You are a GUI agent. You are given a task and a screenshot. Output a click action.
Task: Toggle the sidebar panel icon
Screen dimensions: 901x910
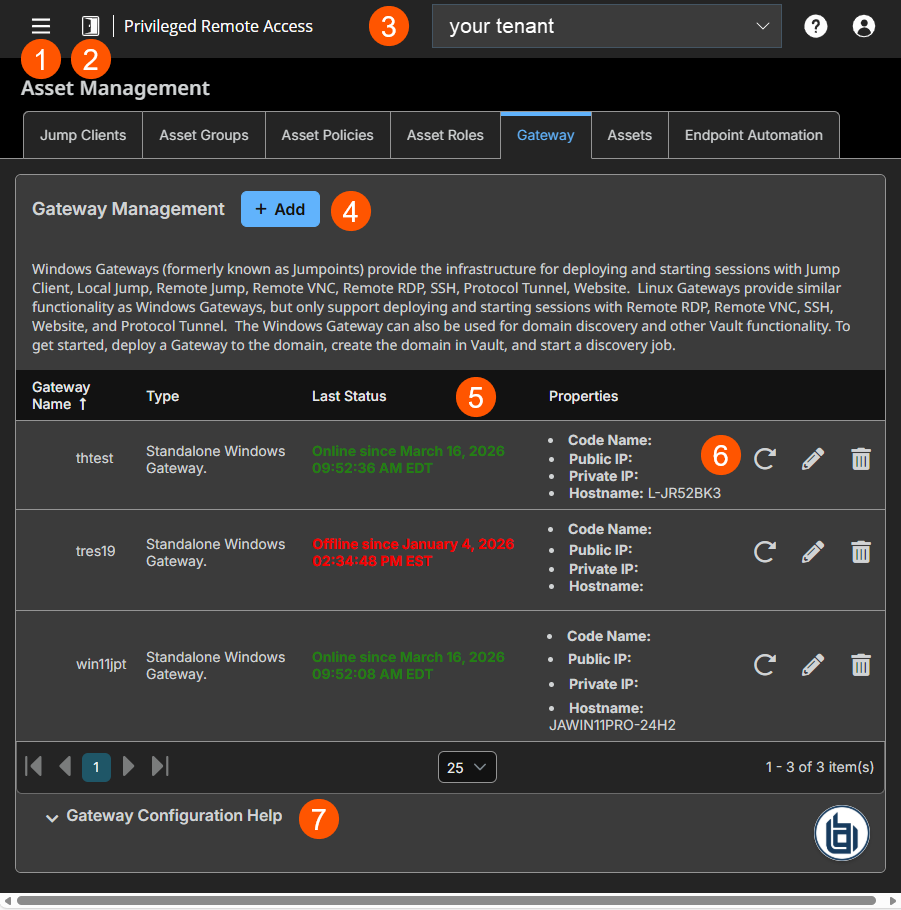point(91,26)
